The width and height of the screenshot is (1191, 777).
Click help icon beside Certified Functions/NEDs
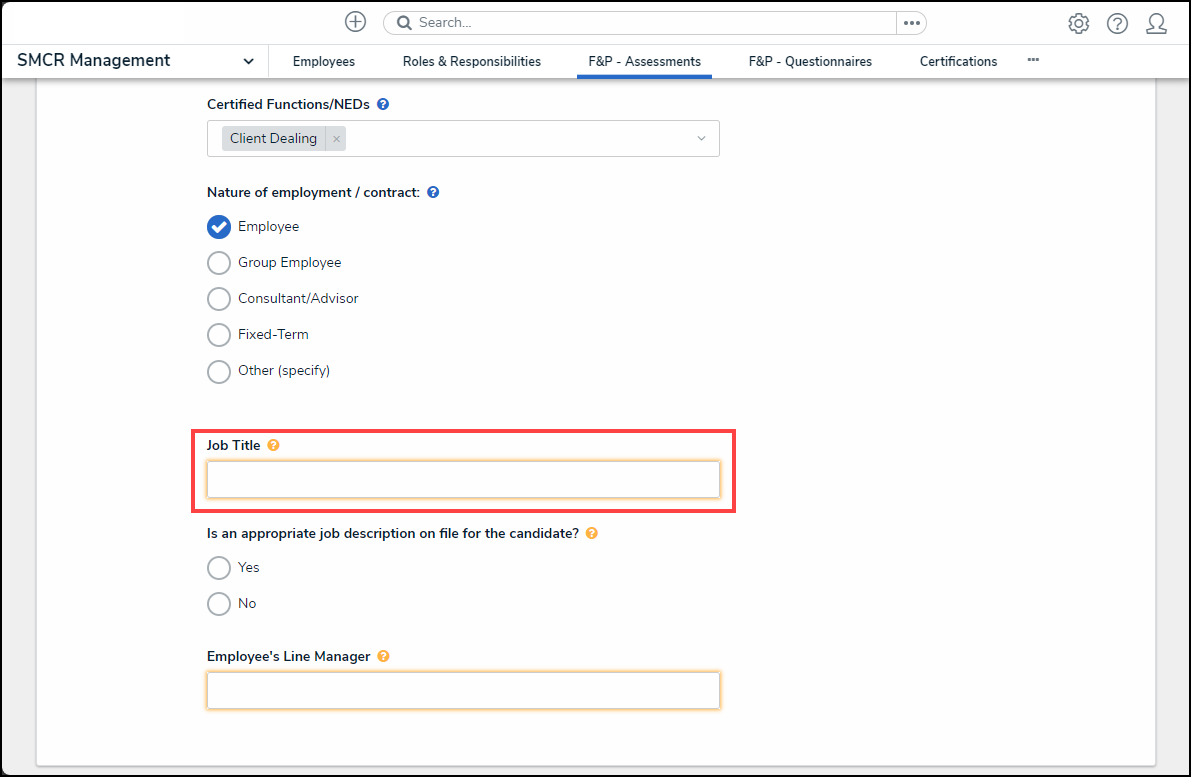[x=383, y=104]
